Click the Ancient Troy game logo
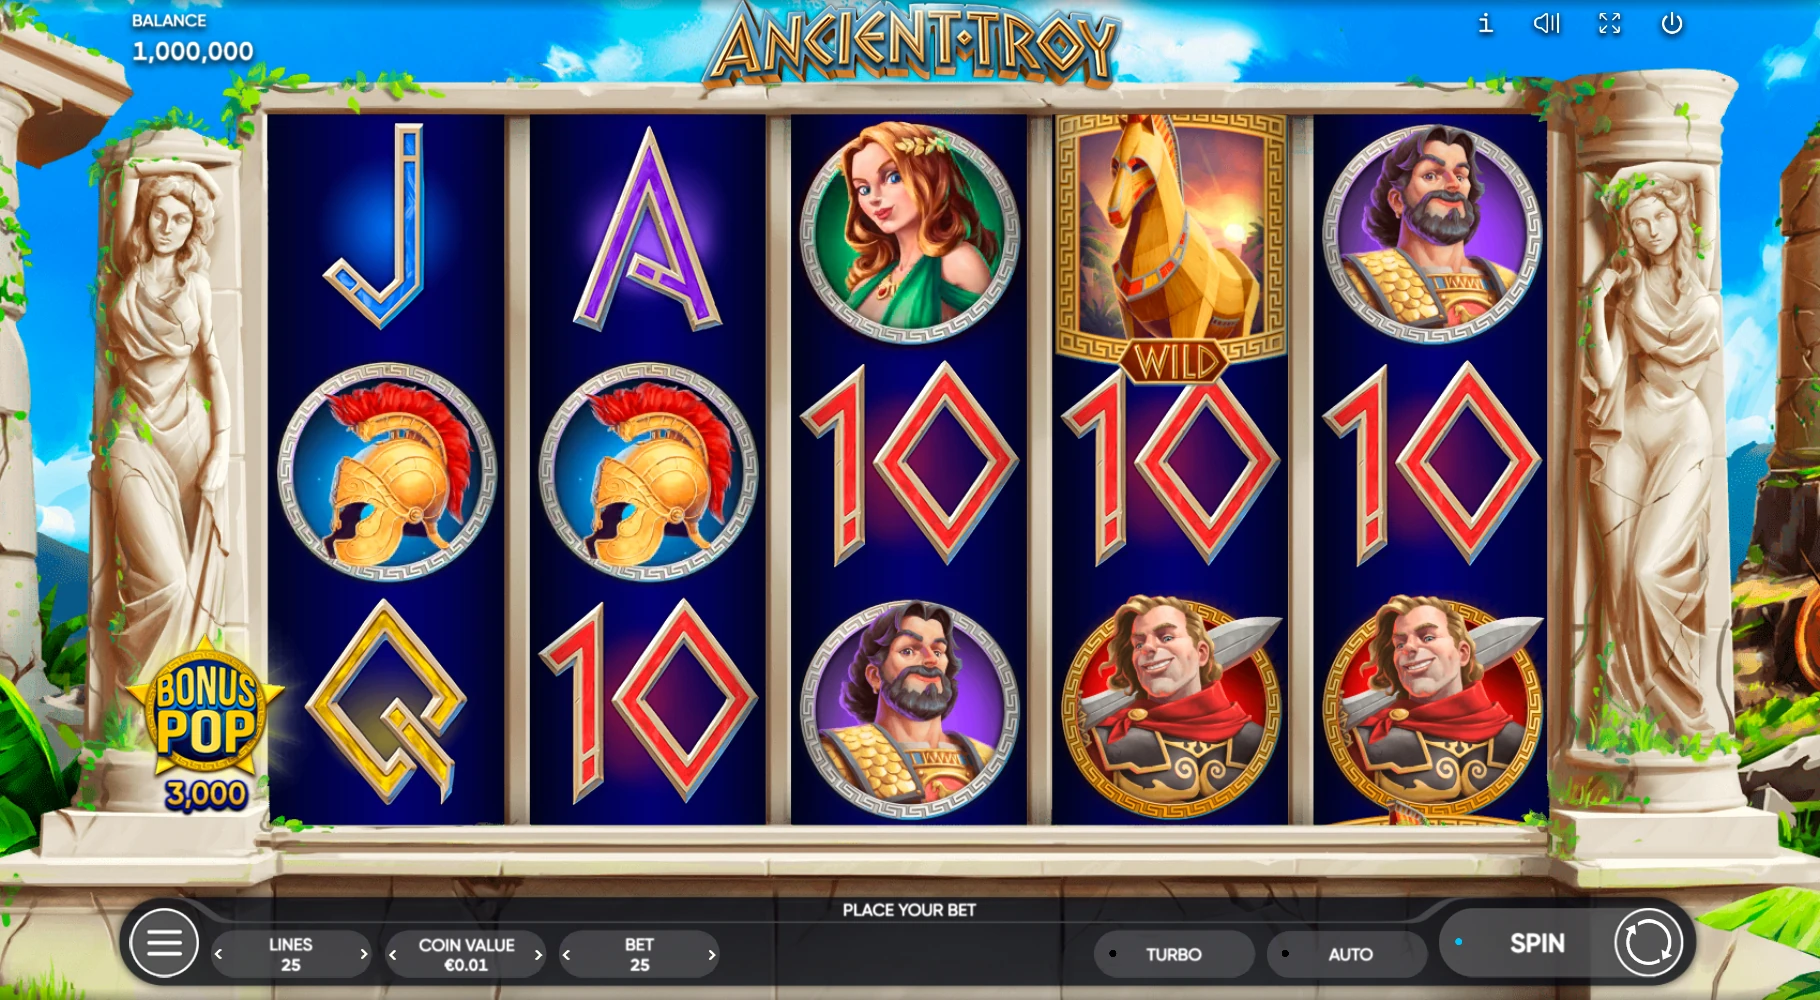 click(x=912, y=42)
